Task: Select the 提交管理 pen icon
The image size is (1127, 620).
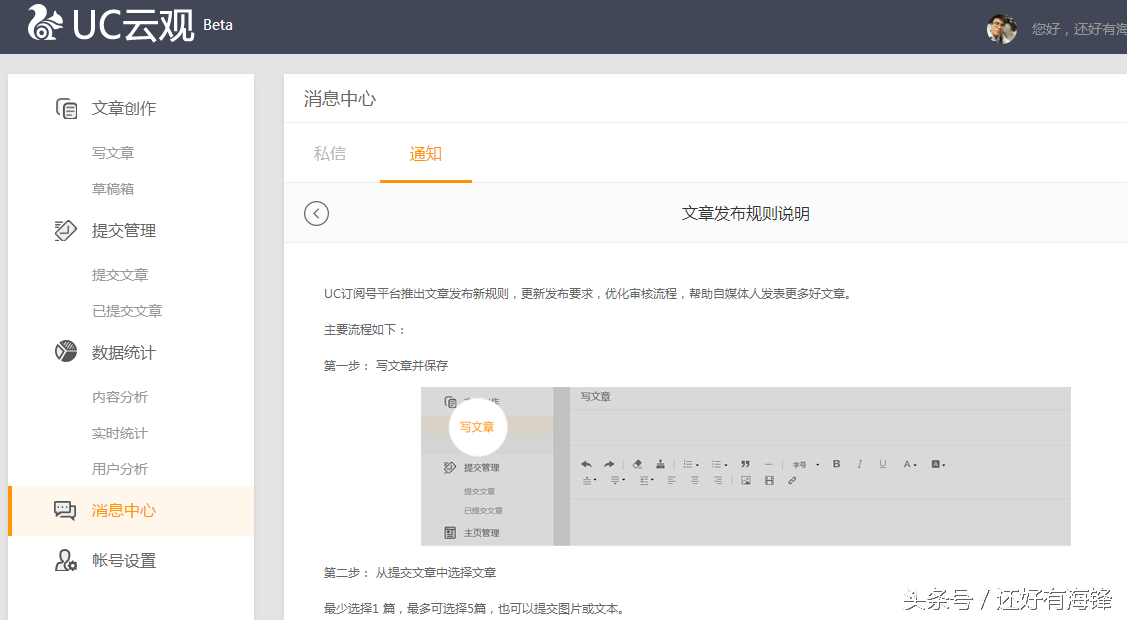Action: point(65,230)
